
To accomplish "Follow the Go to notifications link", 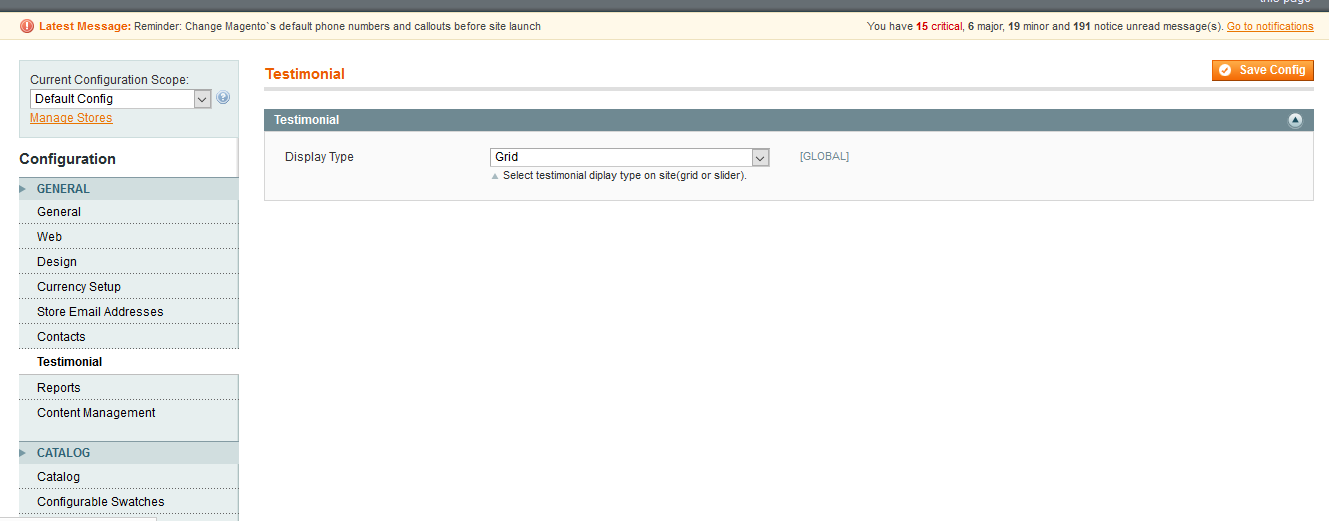I will pos(1270,26).
